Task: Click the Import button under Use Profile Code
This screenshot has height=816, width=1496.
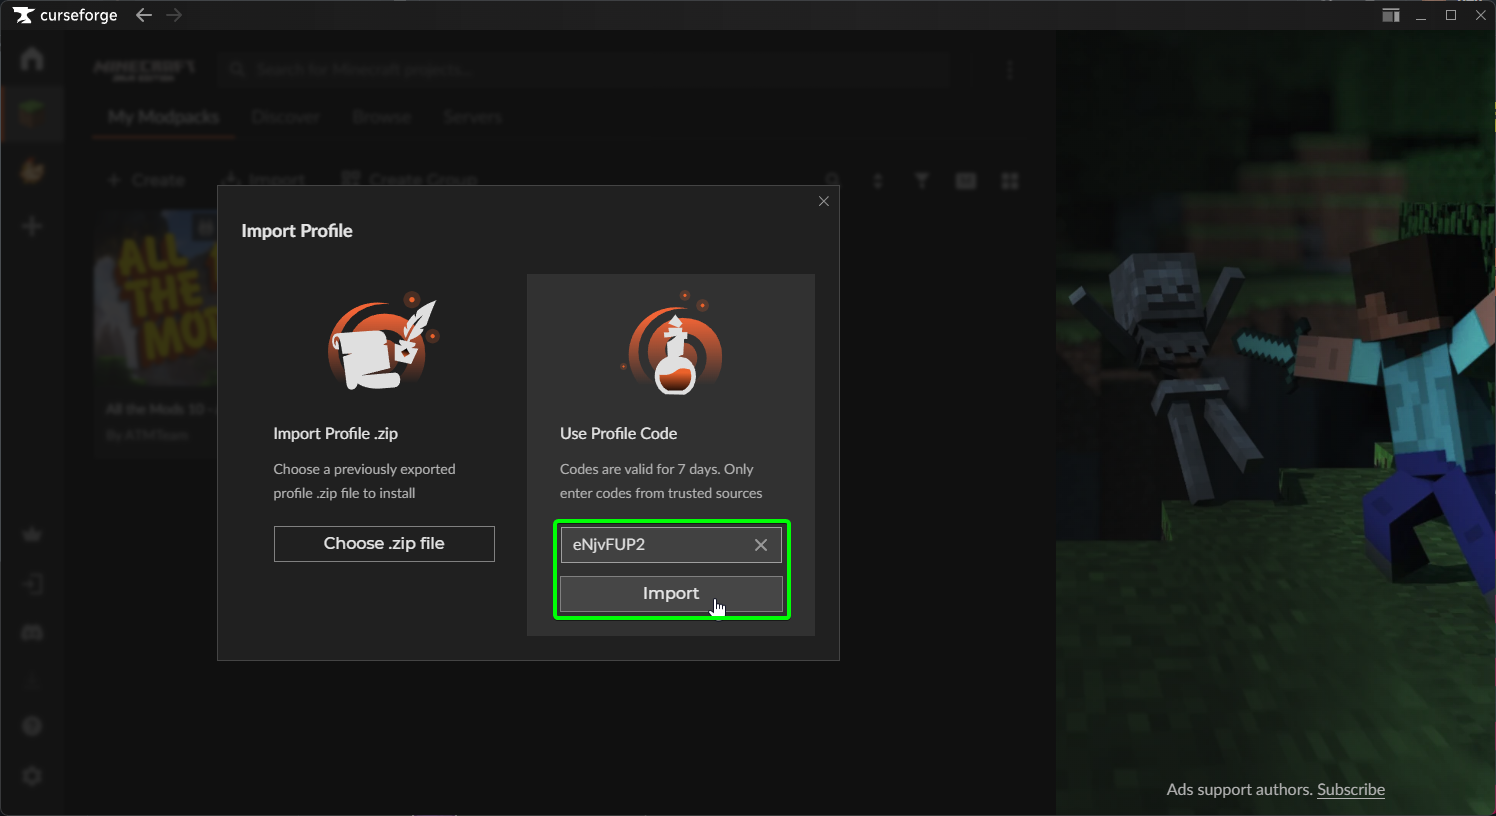Action: 671,594
